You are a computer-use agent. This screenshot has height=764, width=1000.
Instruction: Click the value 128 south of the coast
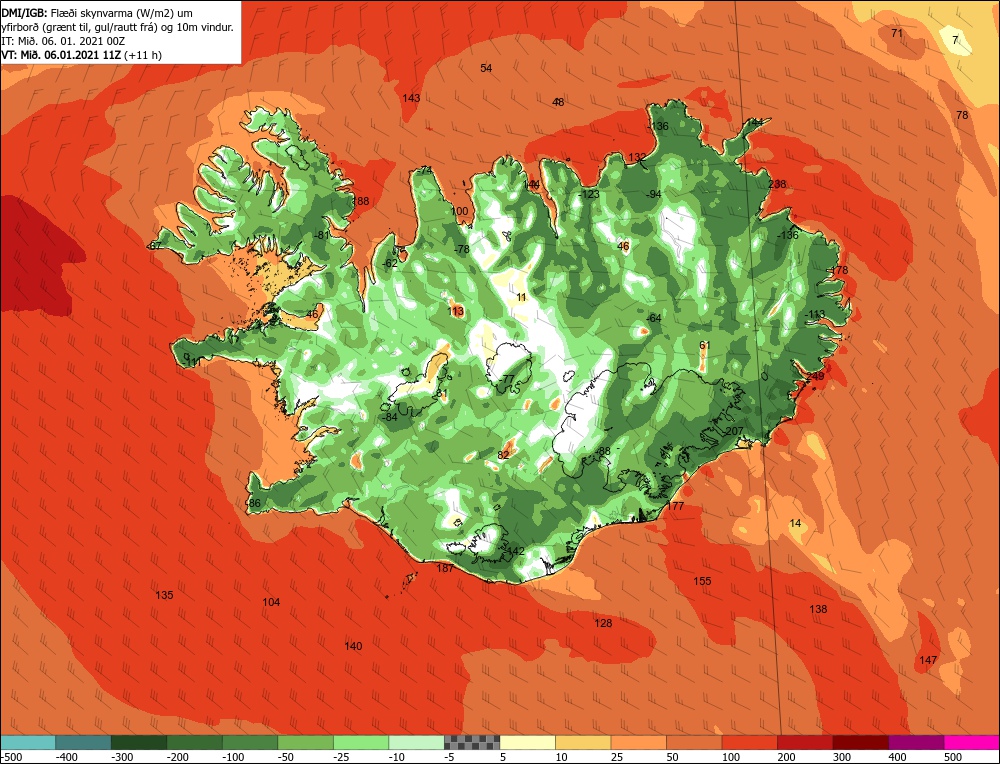603,623
